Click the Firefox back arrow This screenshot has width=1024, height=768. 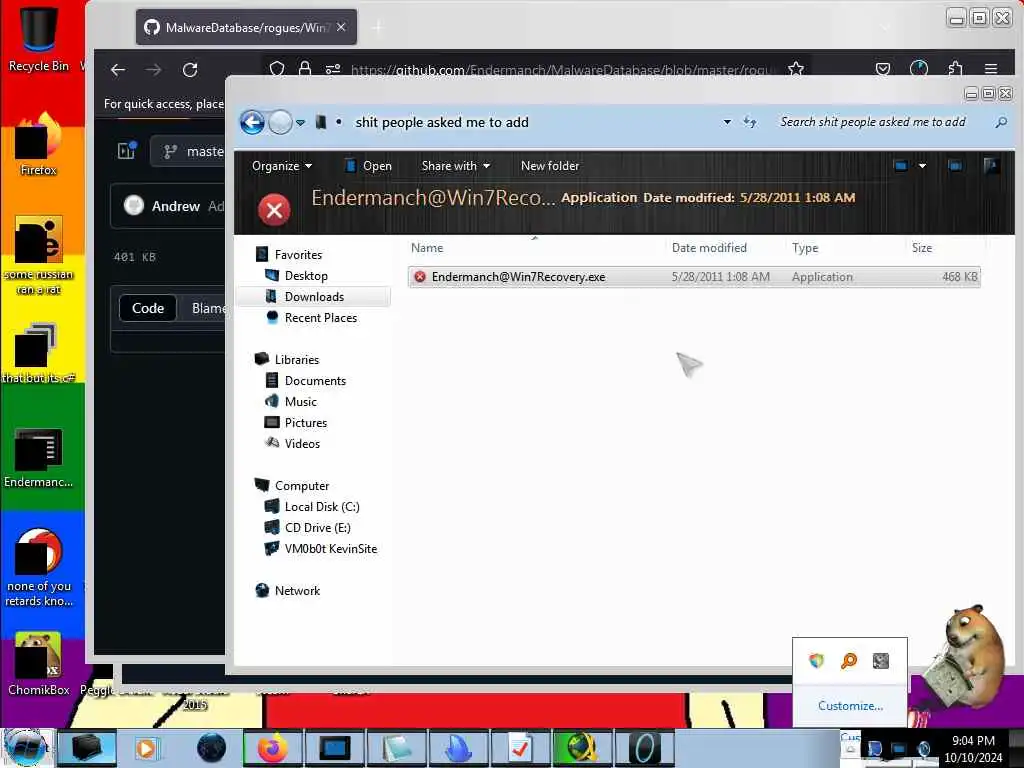pos(118,70)
